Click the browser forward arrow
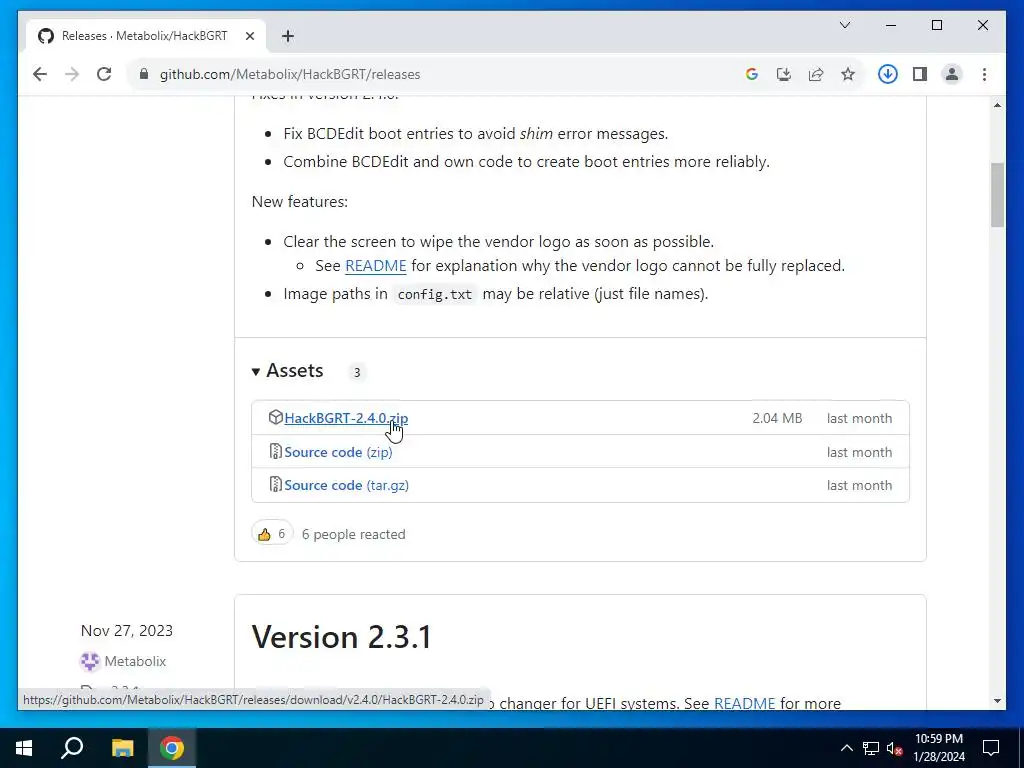The image size is (1024, 768). point(72,74)
